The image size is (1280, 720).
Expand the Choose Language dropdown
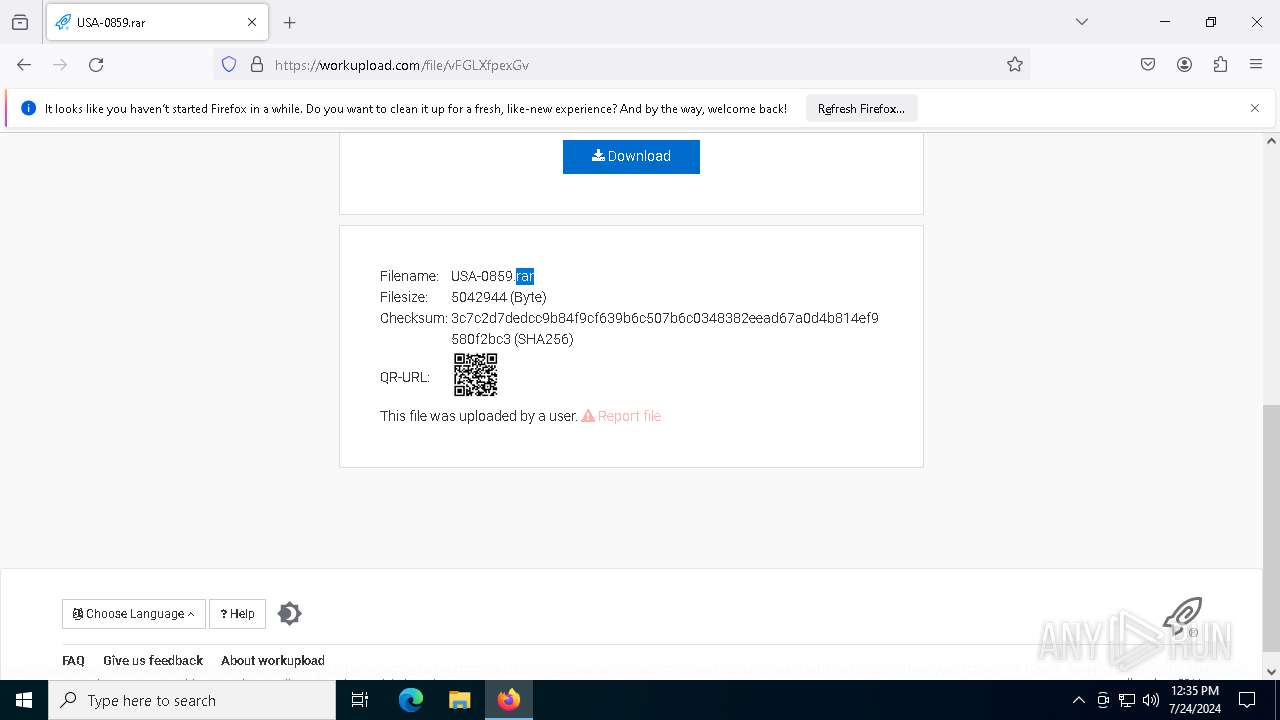[134, 614]
